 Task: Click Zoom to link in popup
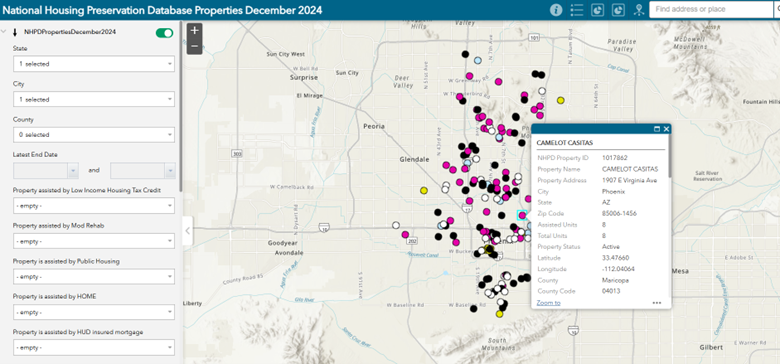(x=548, y=303)
